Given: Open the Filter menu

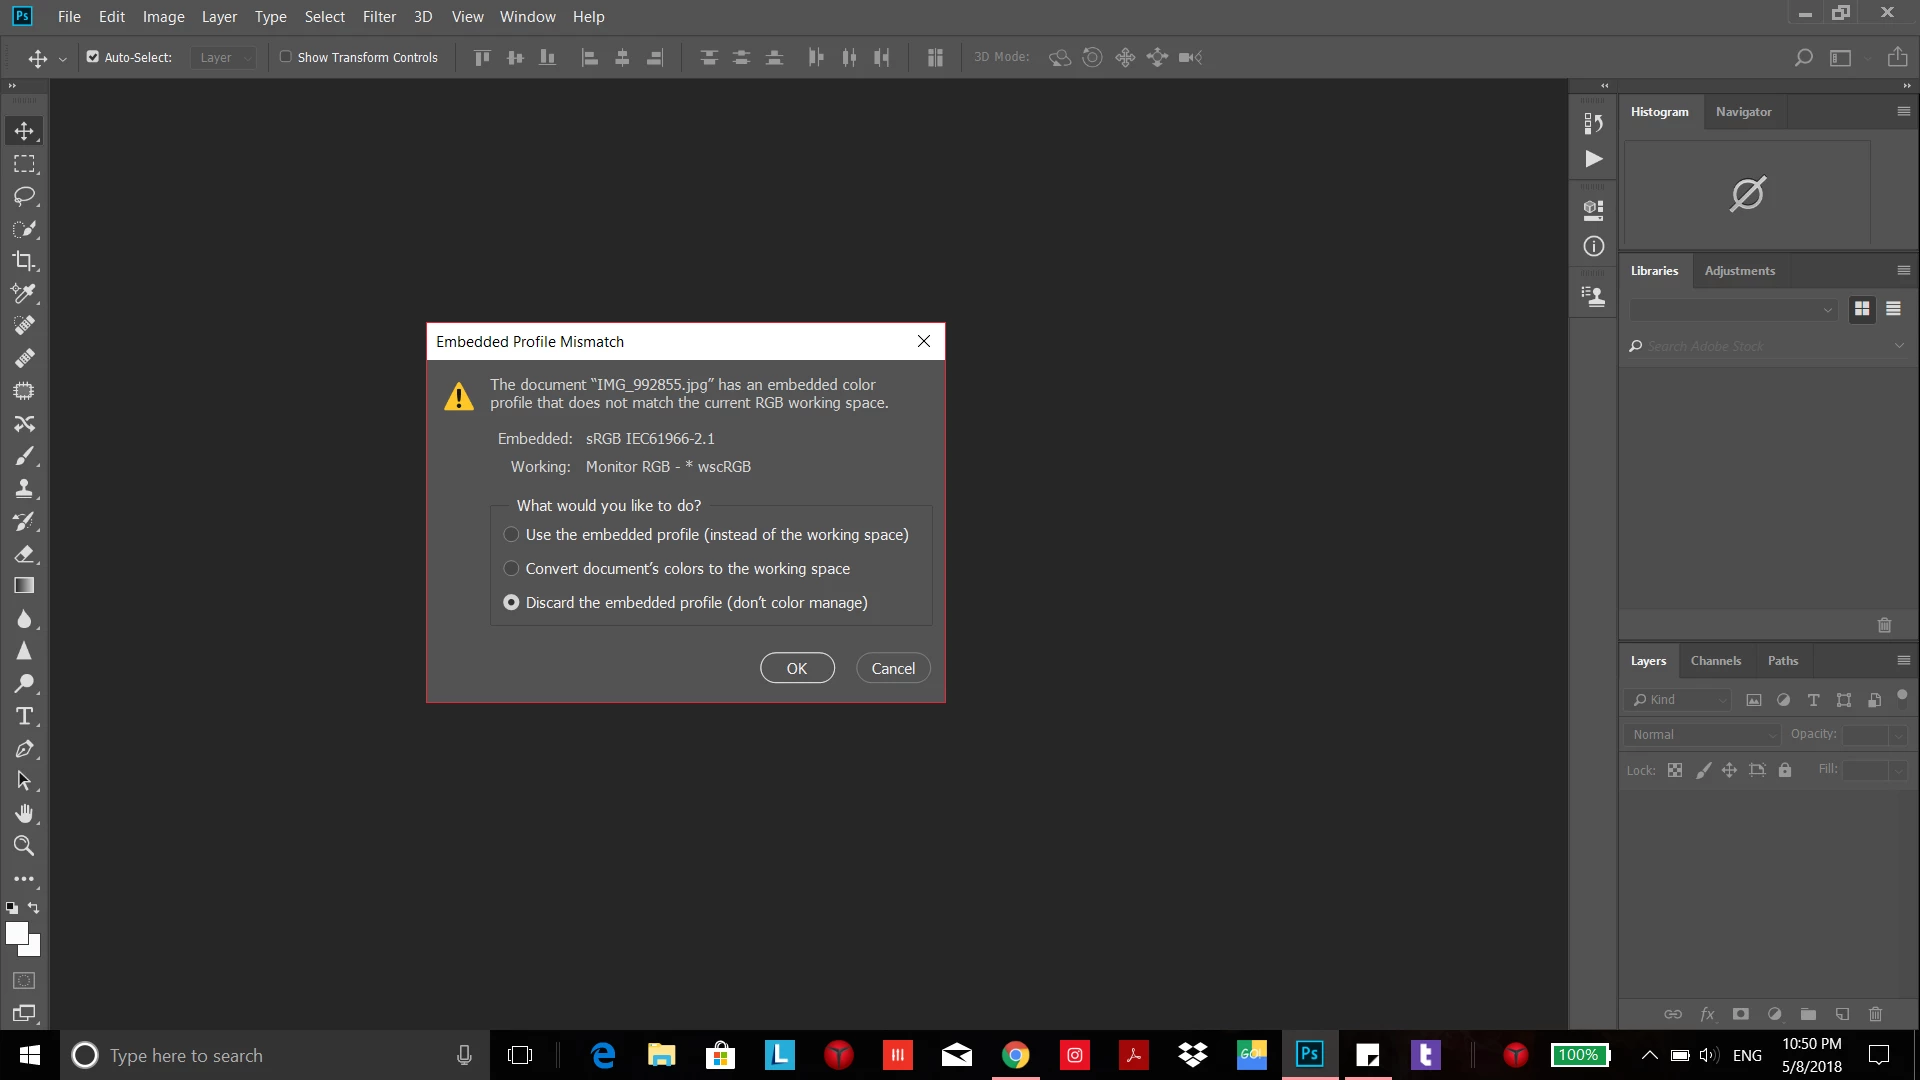Looking at the screenshot, I should click(x=379, y=17).
